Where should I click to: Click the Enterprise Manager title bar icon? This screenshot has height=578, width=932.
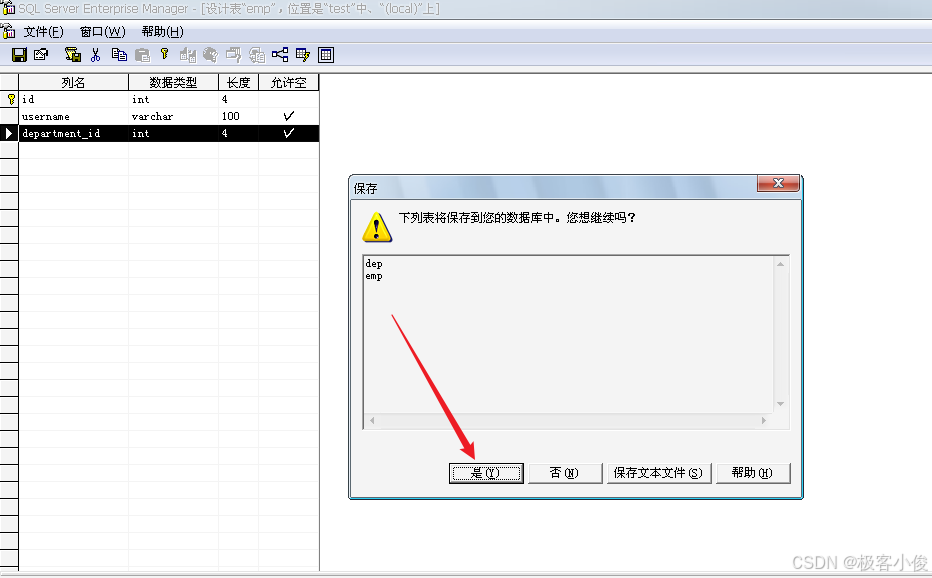8,8
